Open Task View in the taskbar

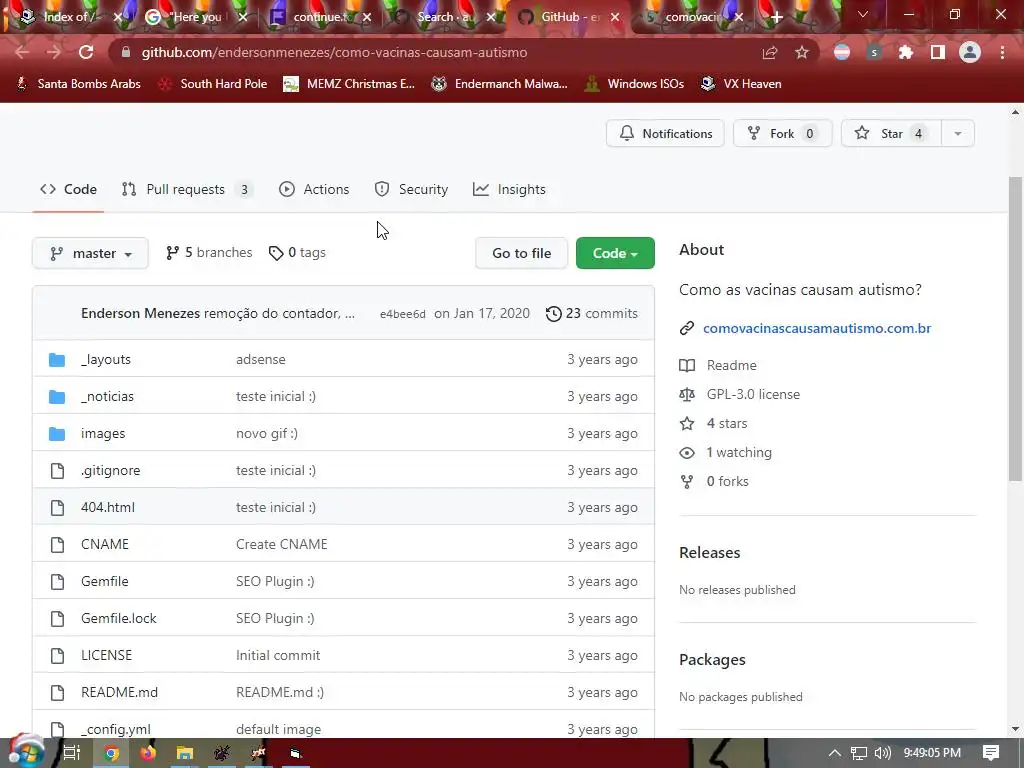coord(71,754)
